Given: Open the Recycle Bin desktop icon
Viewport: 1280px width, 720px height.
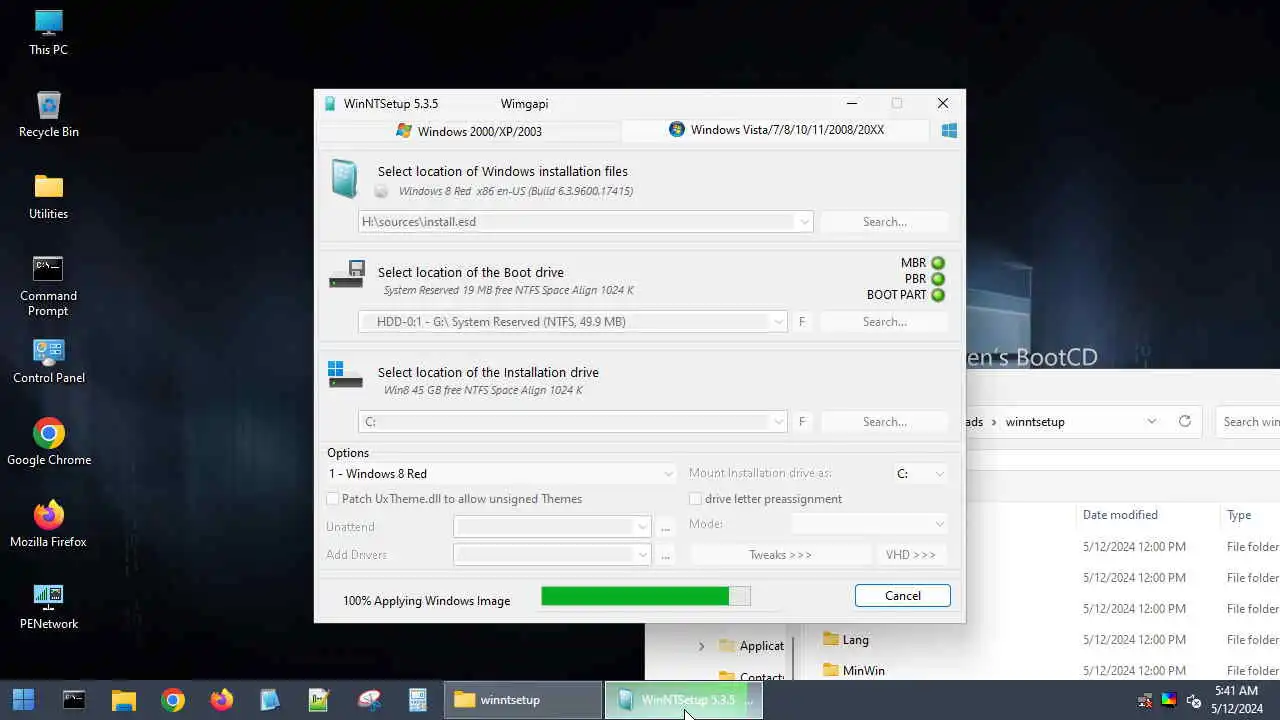Looking at the screenshot, I should click(48, 115).
